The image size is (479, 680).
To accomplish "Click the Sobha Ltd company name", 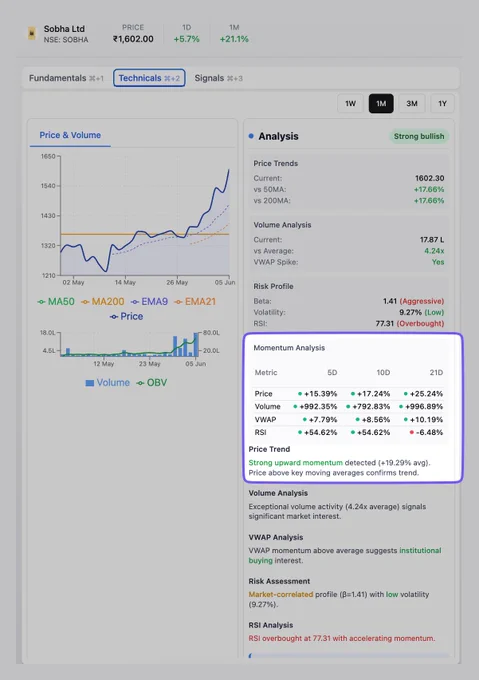I will [x=64, y=29].
